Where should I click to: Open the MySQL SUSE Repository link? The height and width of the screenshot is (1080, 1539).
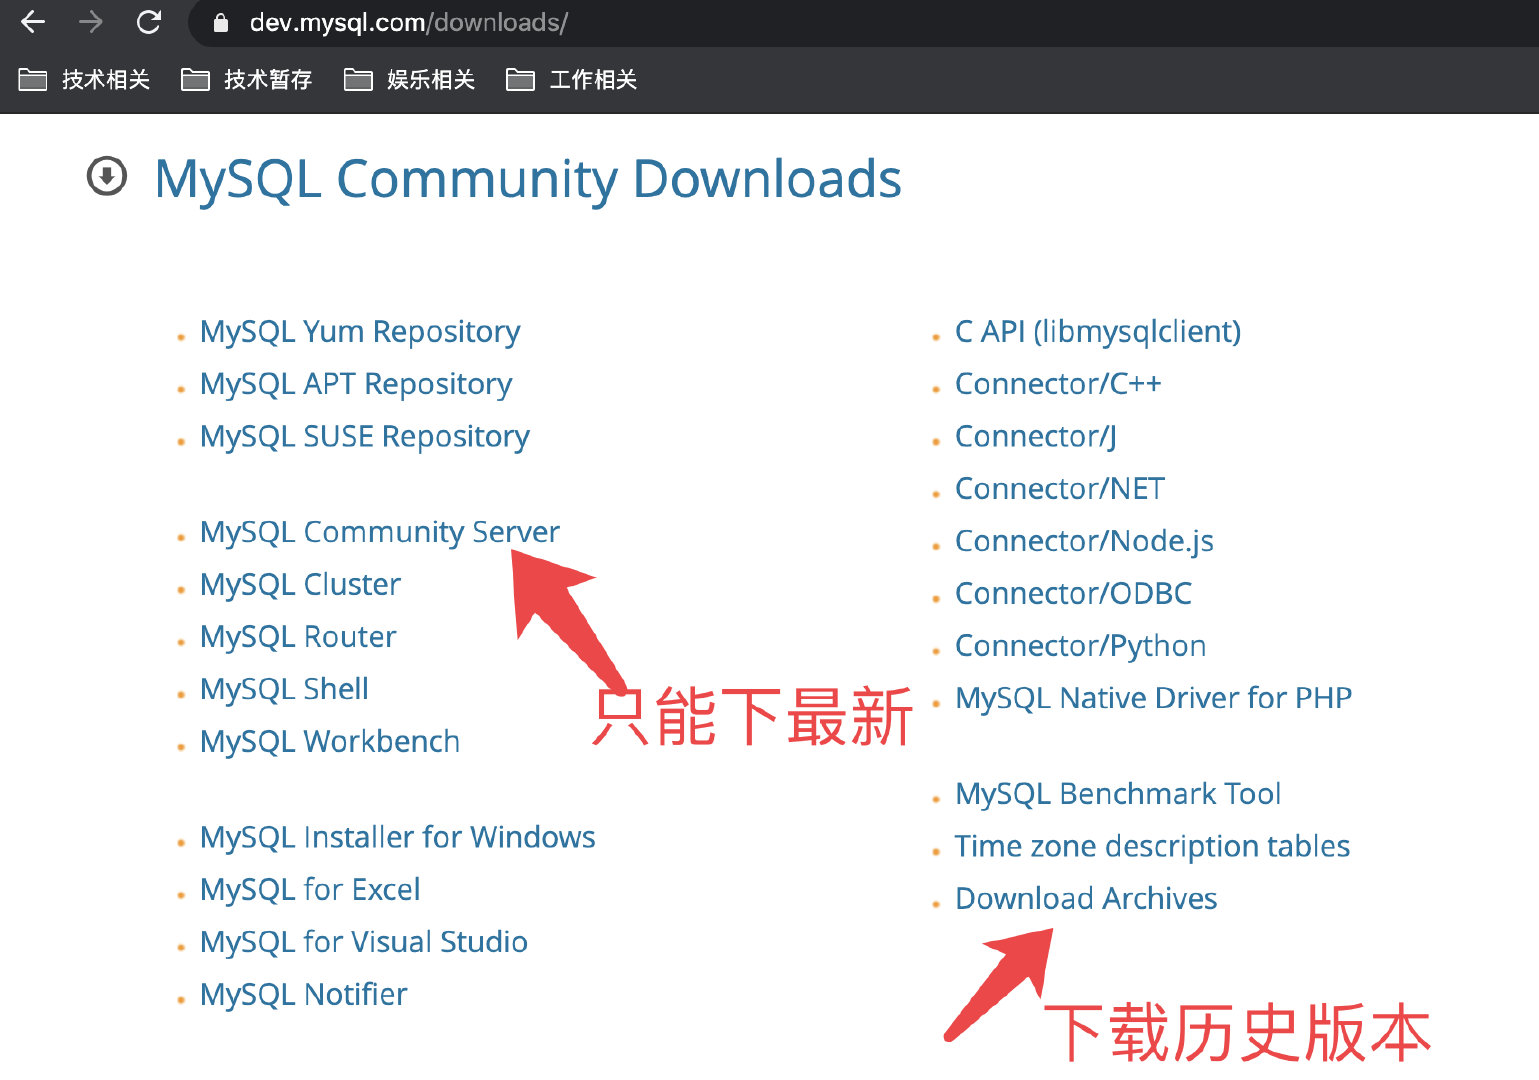[365, 437]
